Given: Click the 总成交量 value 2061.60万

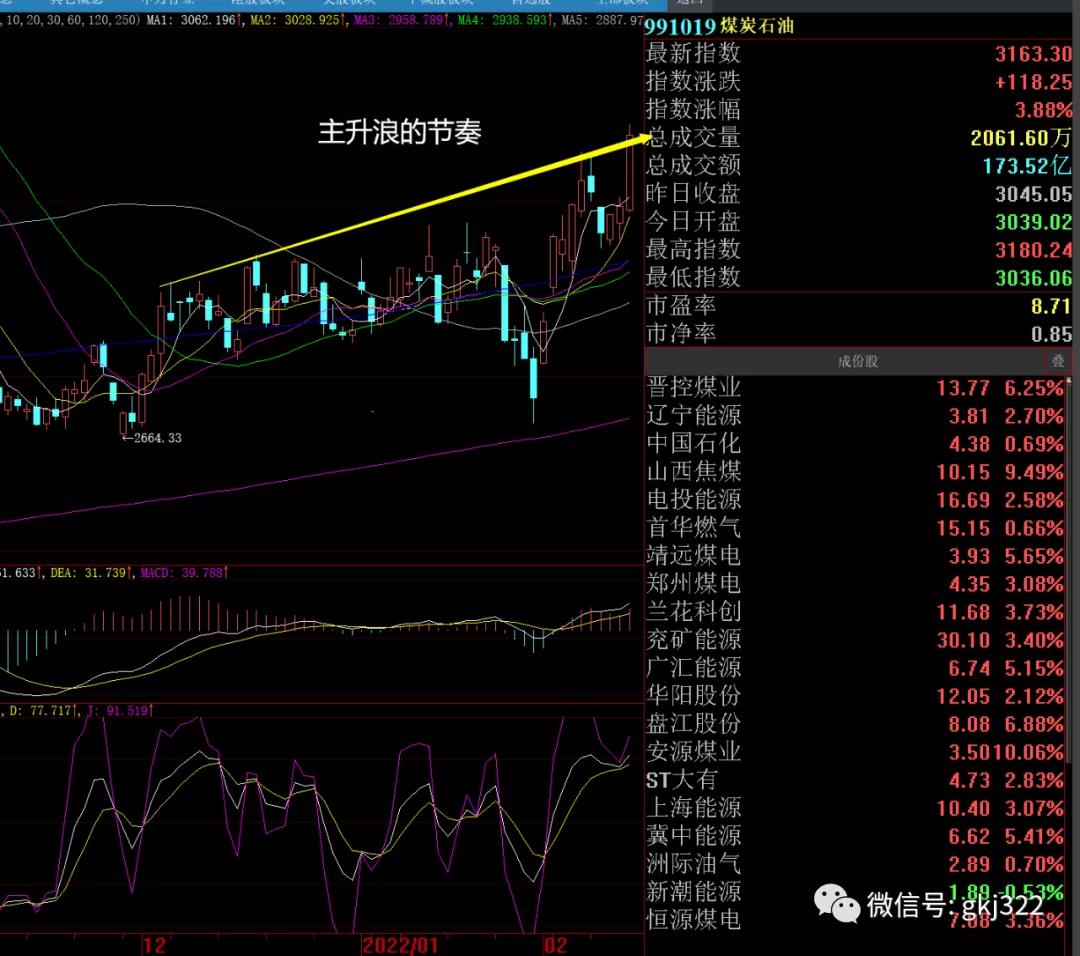Looking at the screenshot, I should click(1021, 138).
